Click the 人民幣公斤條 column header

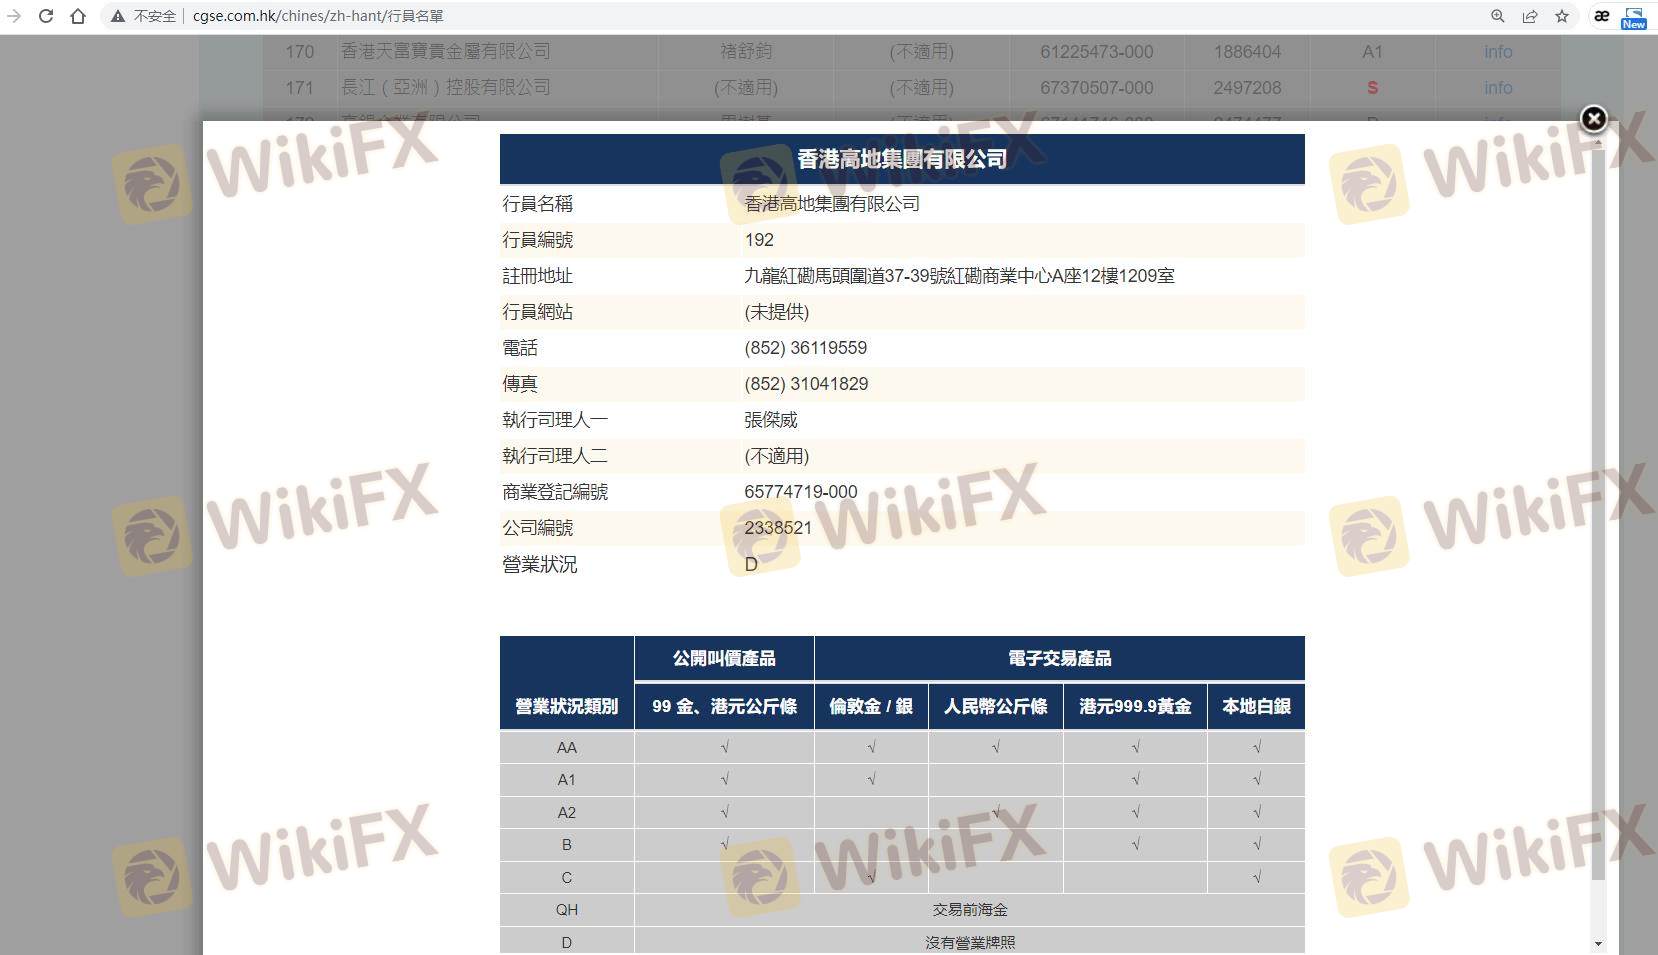(x=996, y=707)
